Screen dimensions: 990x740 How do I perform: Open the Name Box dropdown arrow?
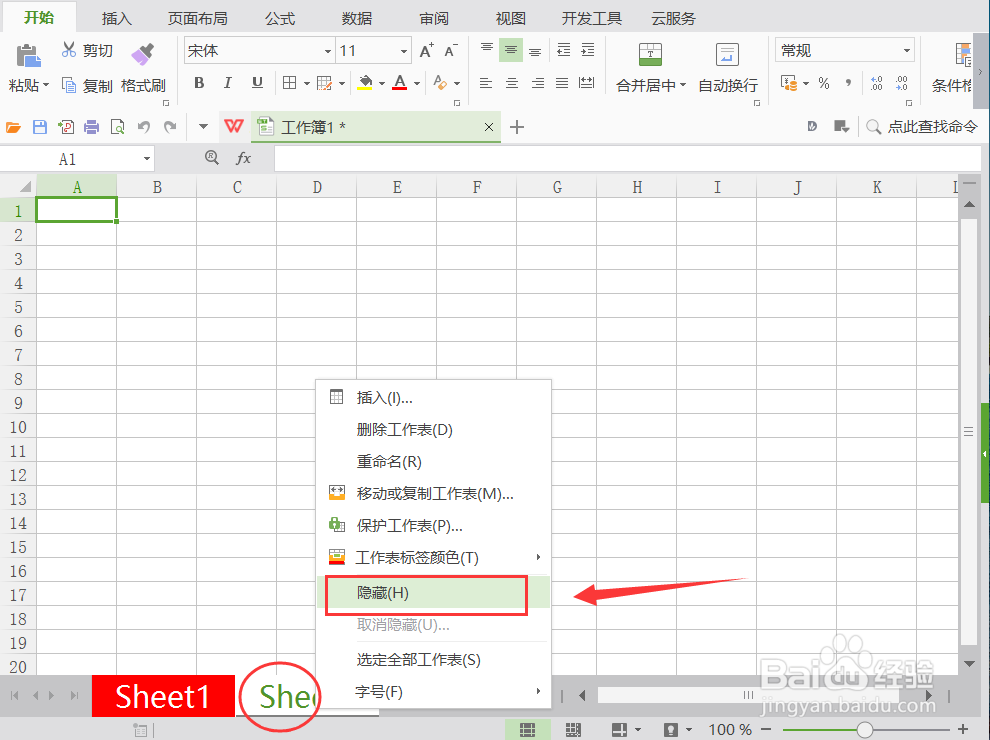146,158
